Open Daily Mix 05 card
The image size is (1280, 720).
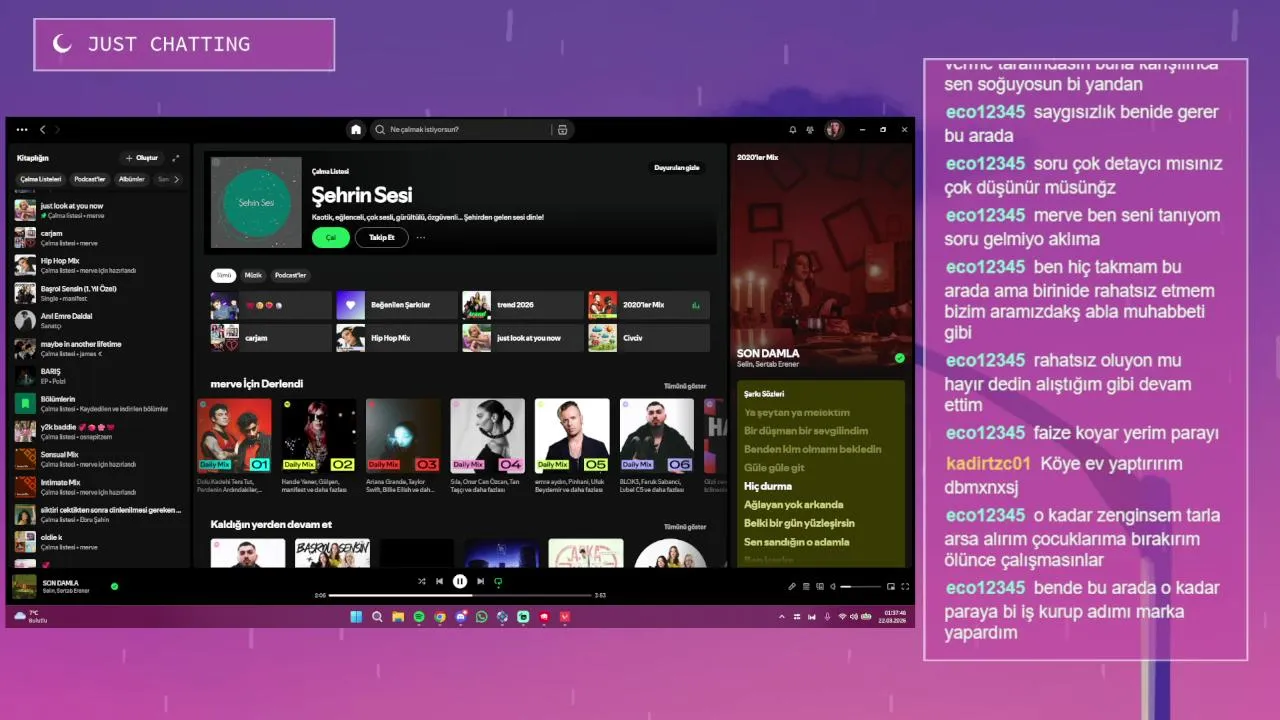pyautogui.click(x=572, y=445)
